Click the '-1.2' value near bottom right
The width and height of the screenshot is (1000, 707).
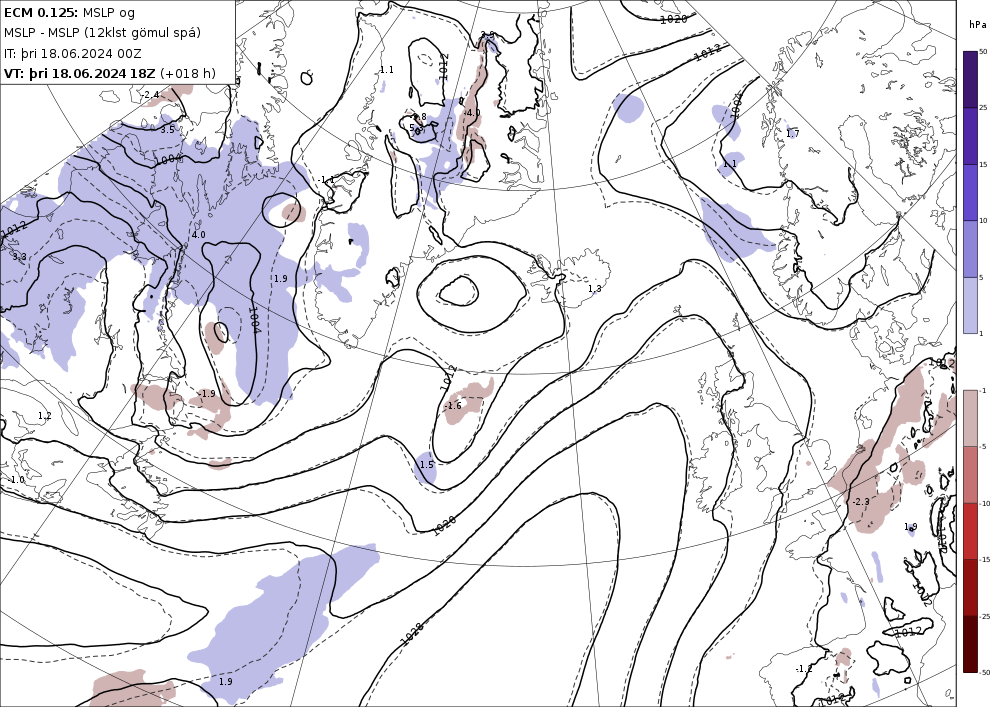pyautogui.click(x=804, y=669)
